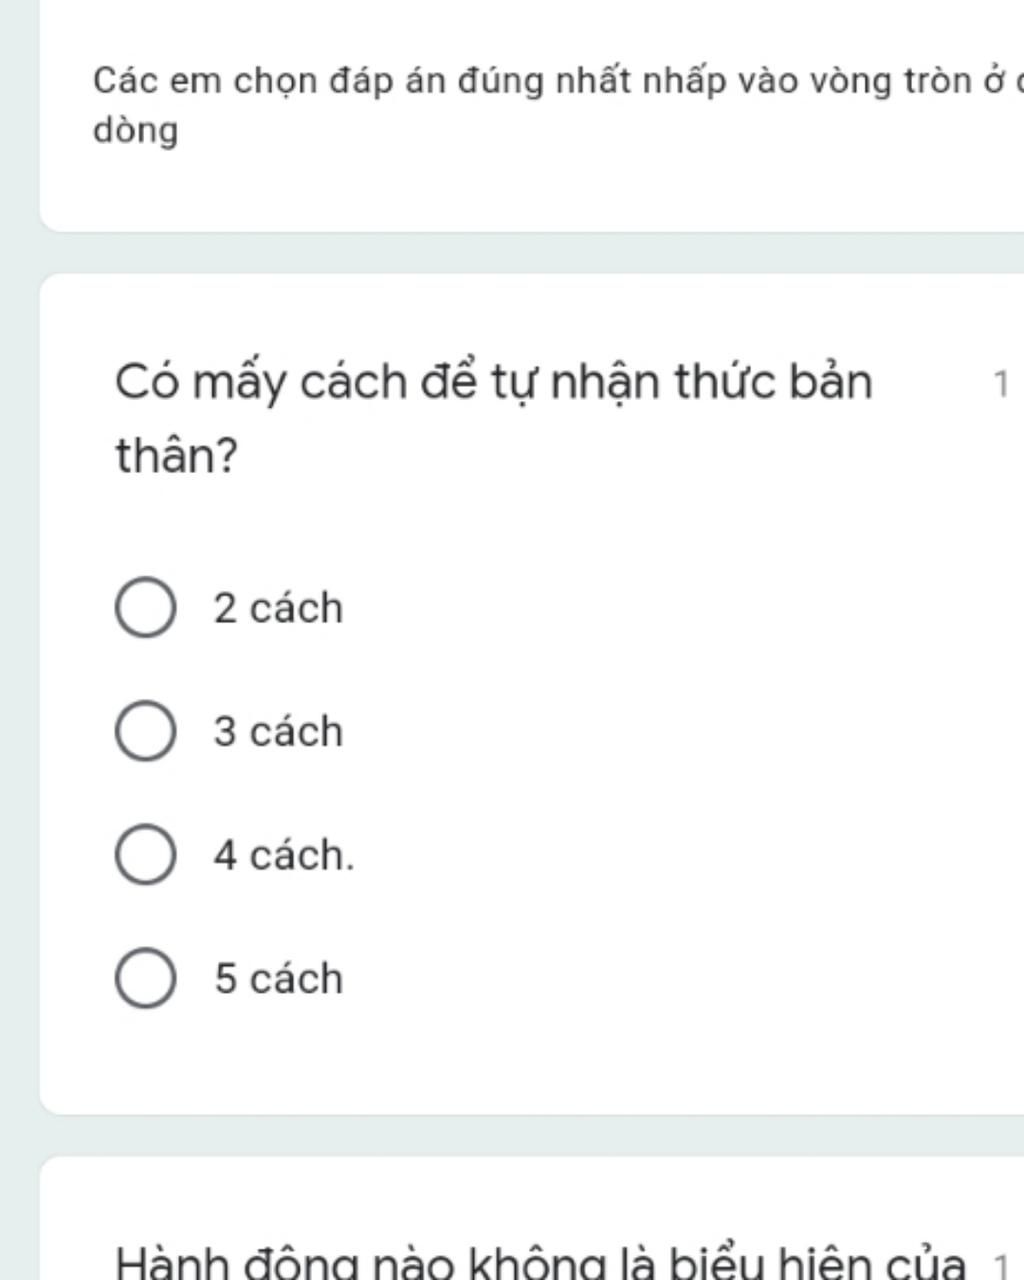Select the '2 cách' radio circle
This screenshot has height=1280, width=1024.
146,607
